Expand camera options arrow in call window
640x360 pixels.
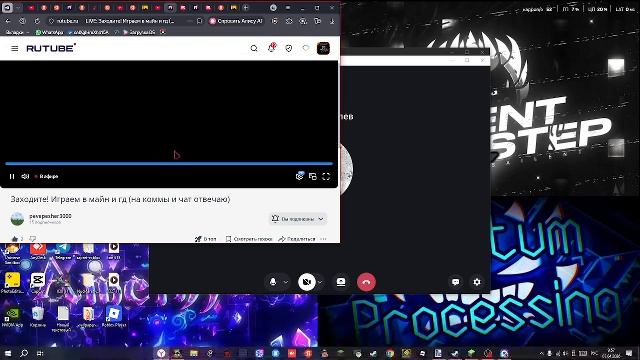coord(320,282)
